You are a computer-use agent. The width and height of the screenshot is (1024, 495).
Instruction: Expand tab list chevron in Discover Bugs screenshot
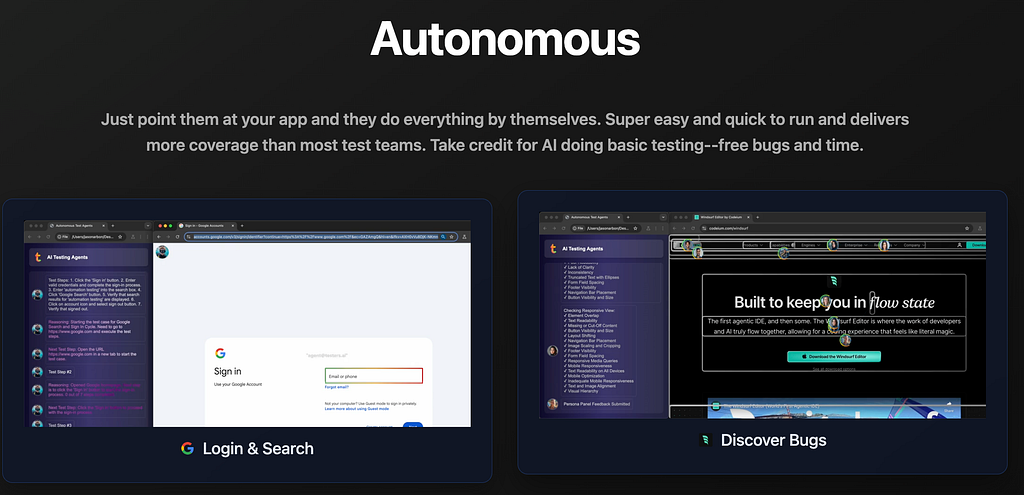(663, 217)
